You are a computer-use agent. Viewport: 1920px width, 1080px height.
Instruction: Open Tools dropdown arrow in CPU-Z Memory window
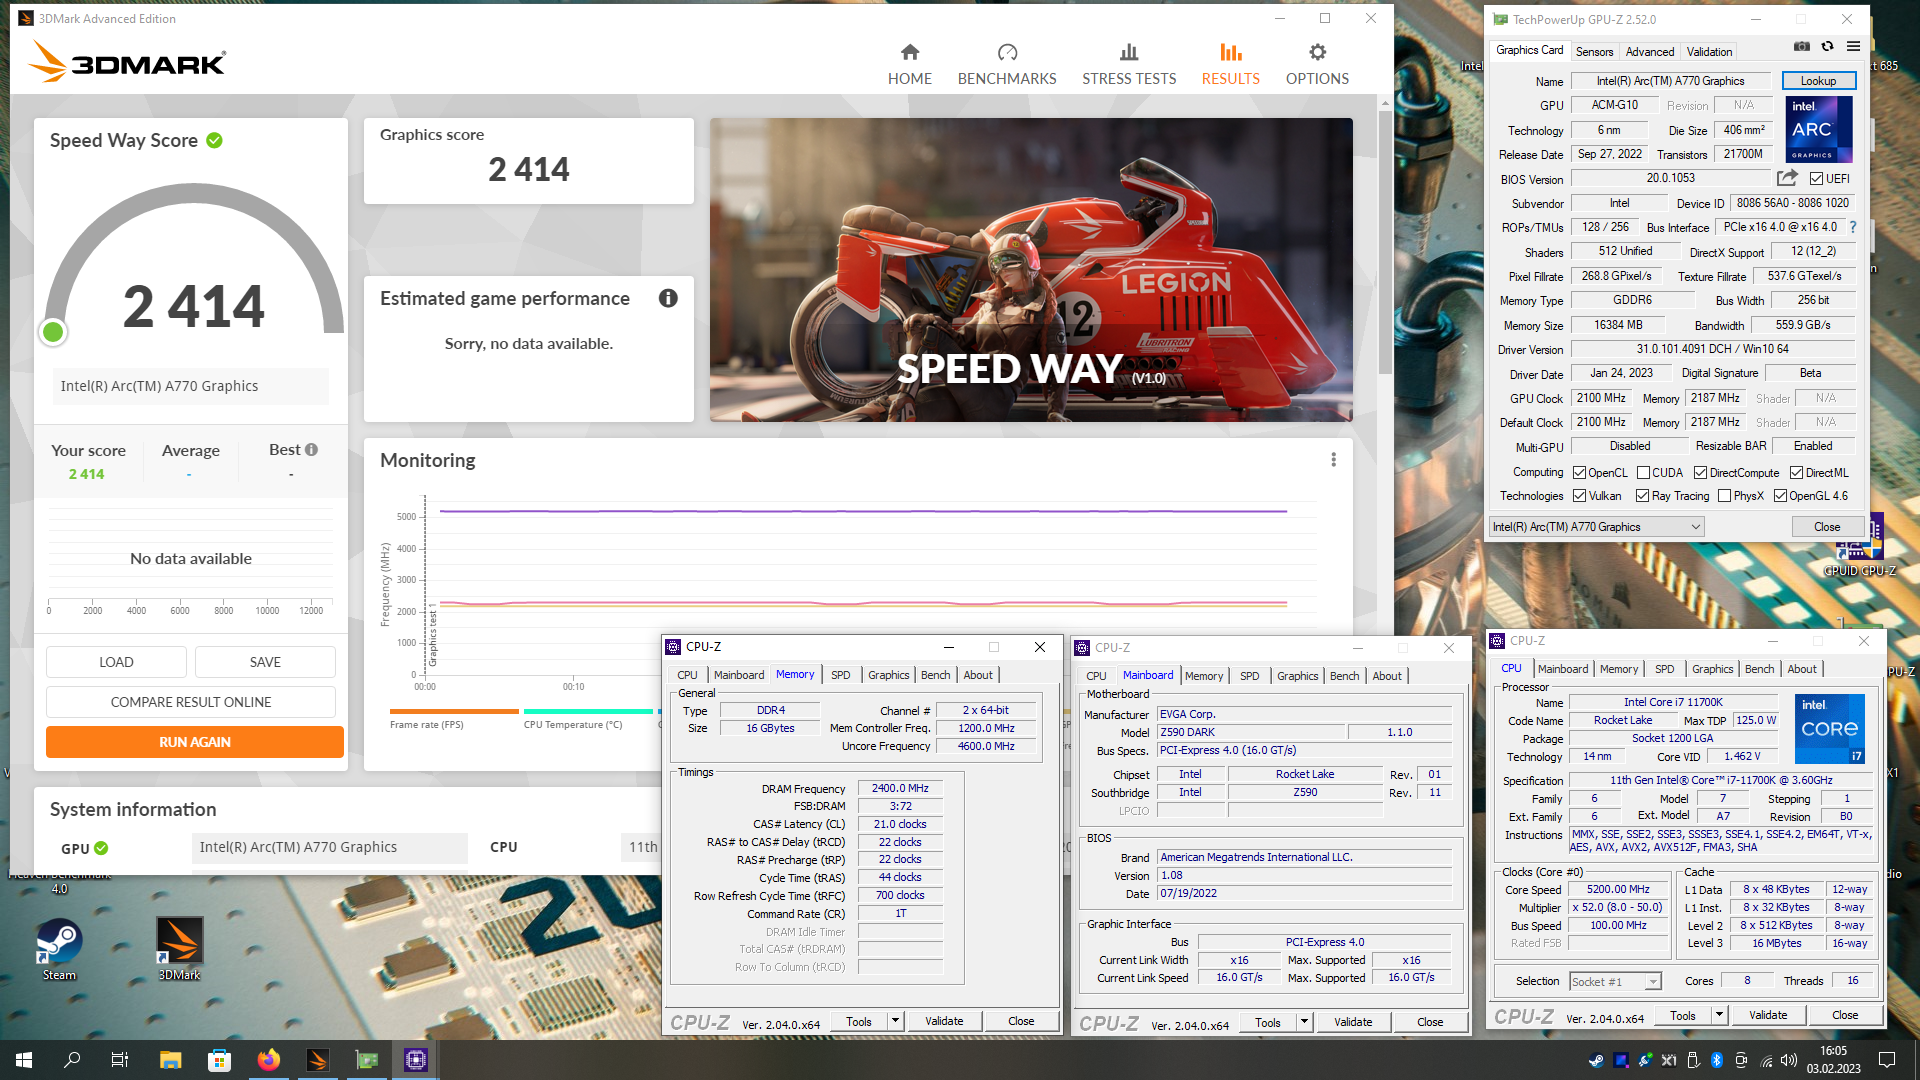click(896, 1021)
